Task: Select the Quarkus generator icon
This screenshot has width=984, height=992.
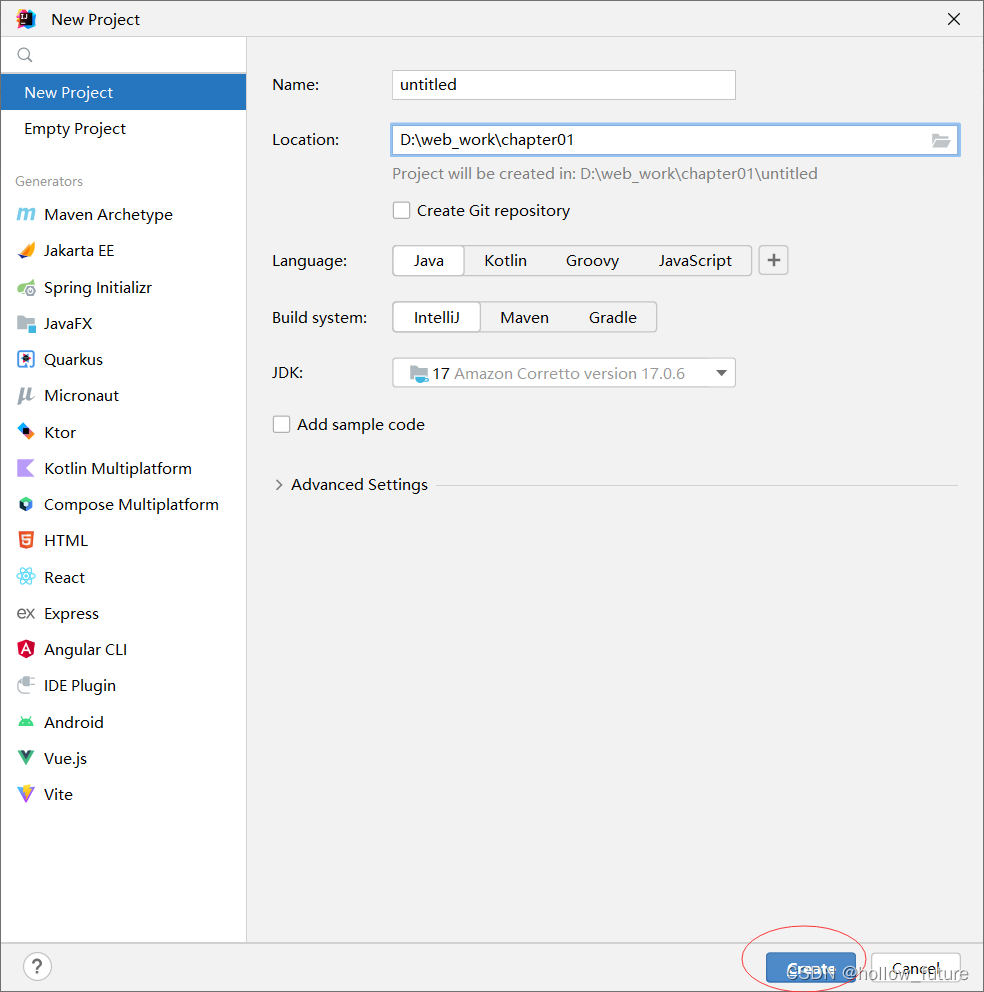Action: pyautogui.click(x=26, y=359)
